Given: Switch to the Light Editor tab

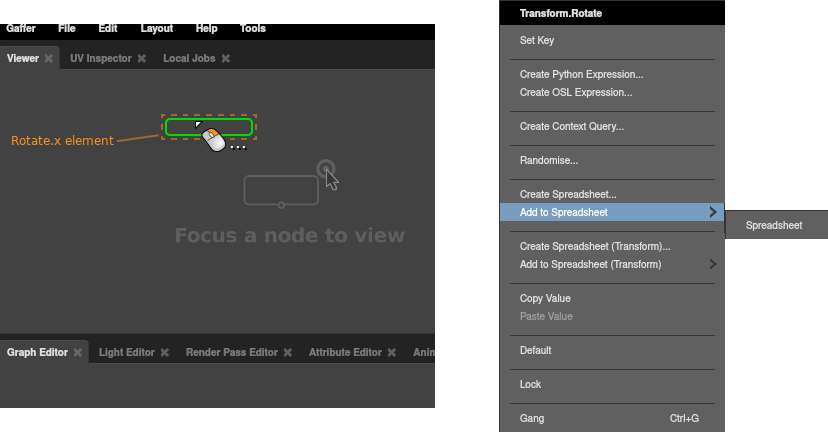Looking at the screenshot, I should click(126, 353).
